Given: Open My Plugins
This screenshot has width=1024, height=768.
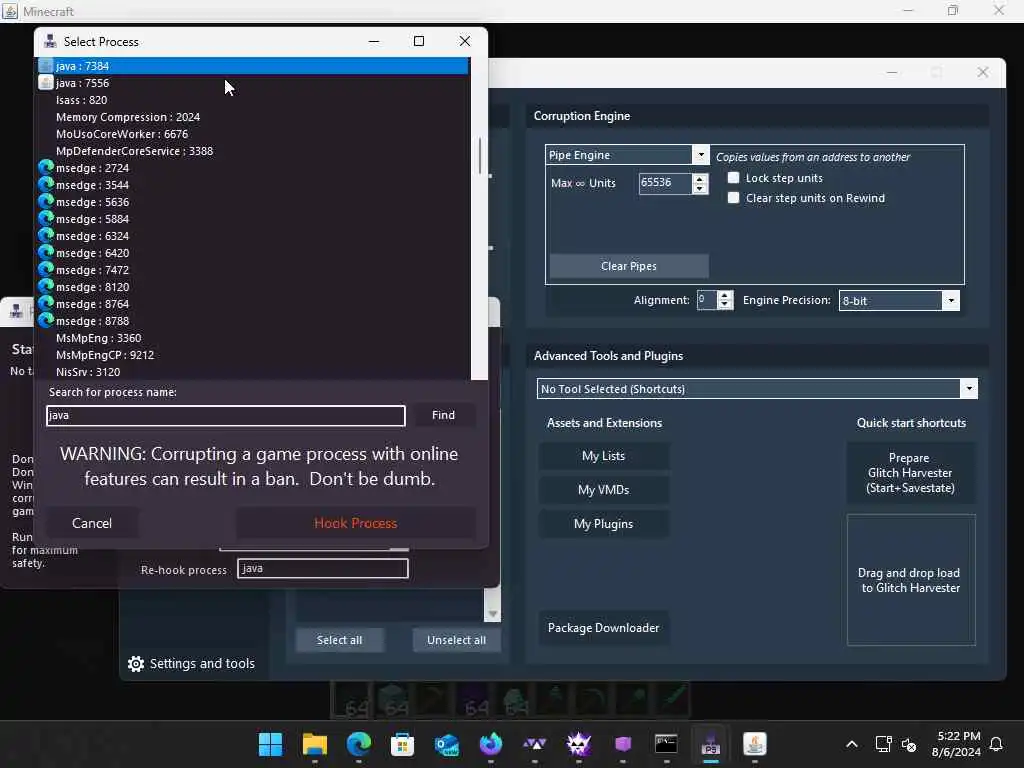Looking at the screenshot, I should pos(603,524).
